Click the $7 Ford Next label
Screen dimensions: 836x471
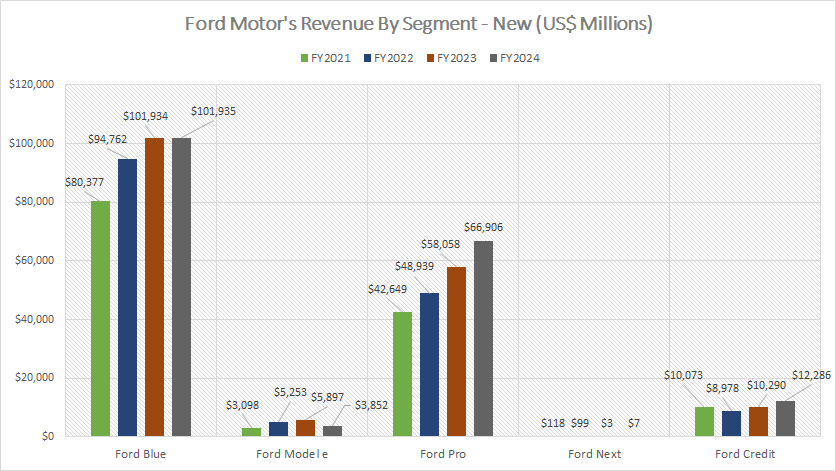click(634, 424)
